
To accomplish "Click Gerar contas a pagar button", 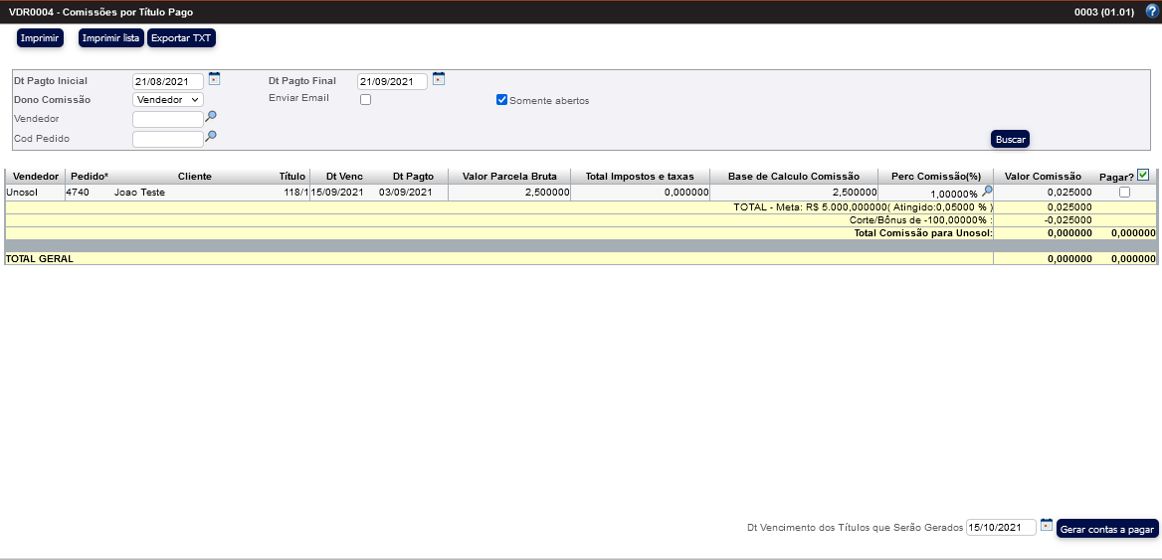I will 1107,529.
